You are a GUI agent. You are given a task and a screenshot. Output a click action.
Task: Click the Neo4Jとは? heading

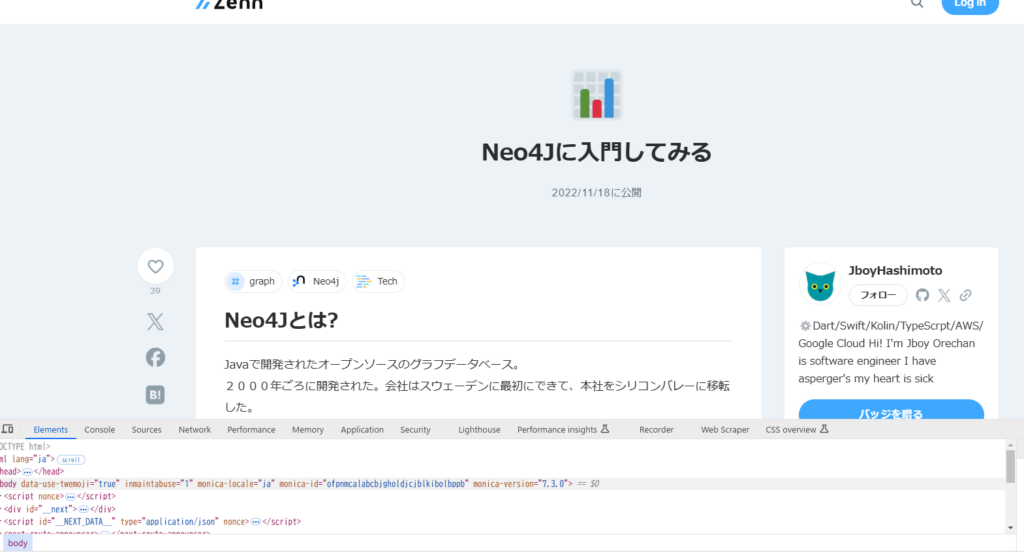(281, 320)
